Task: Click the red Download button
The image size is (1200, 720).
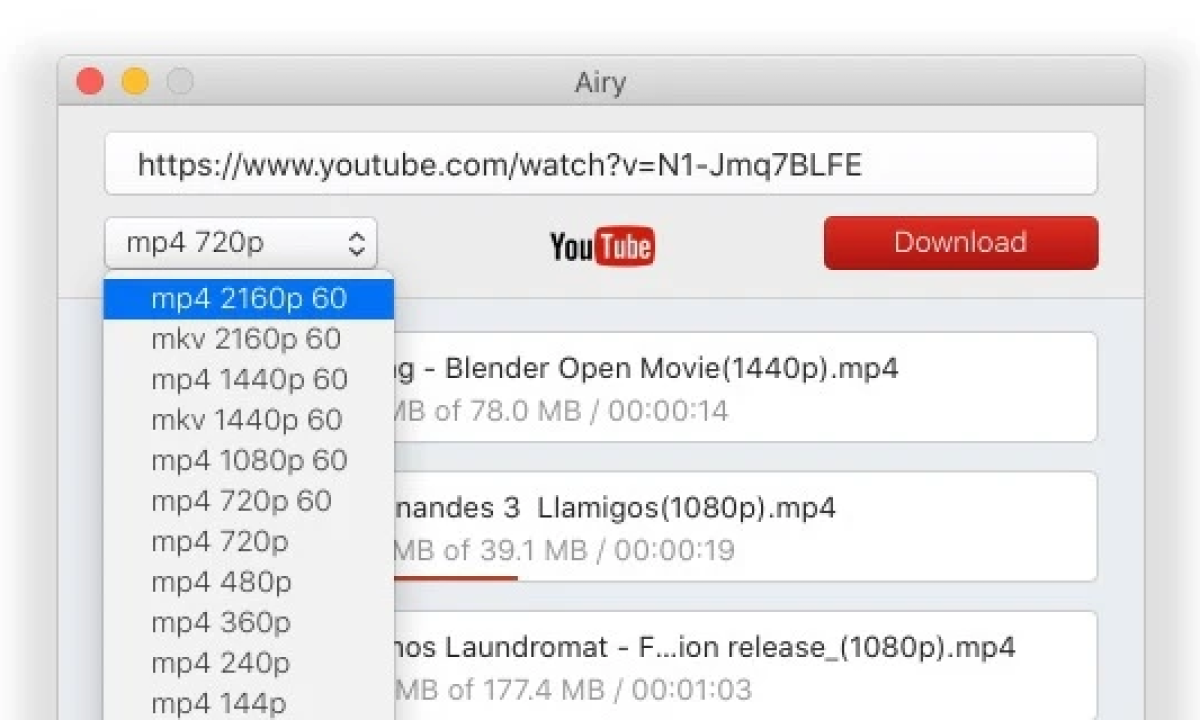Action: click(x=961, y=243)
